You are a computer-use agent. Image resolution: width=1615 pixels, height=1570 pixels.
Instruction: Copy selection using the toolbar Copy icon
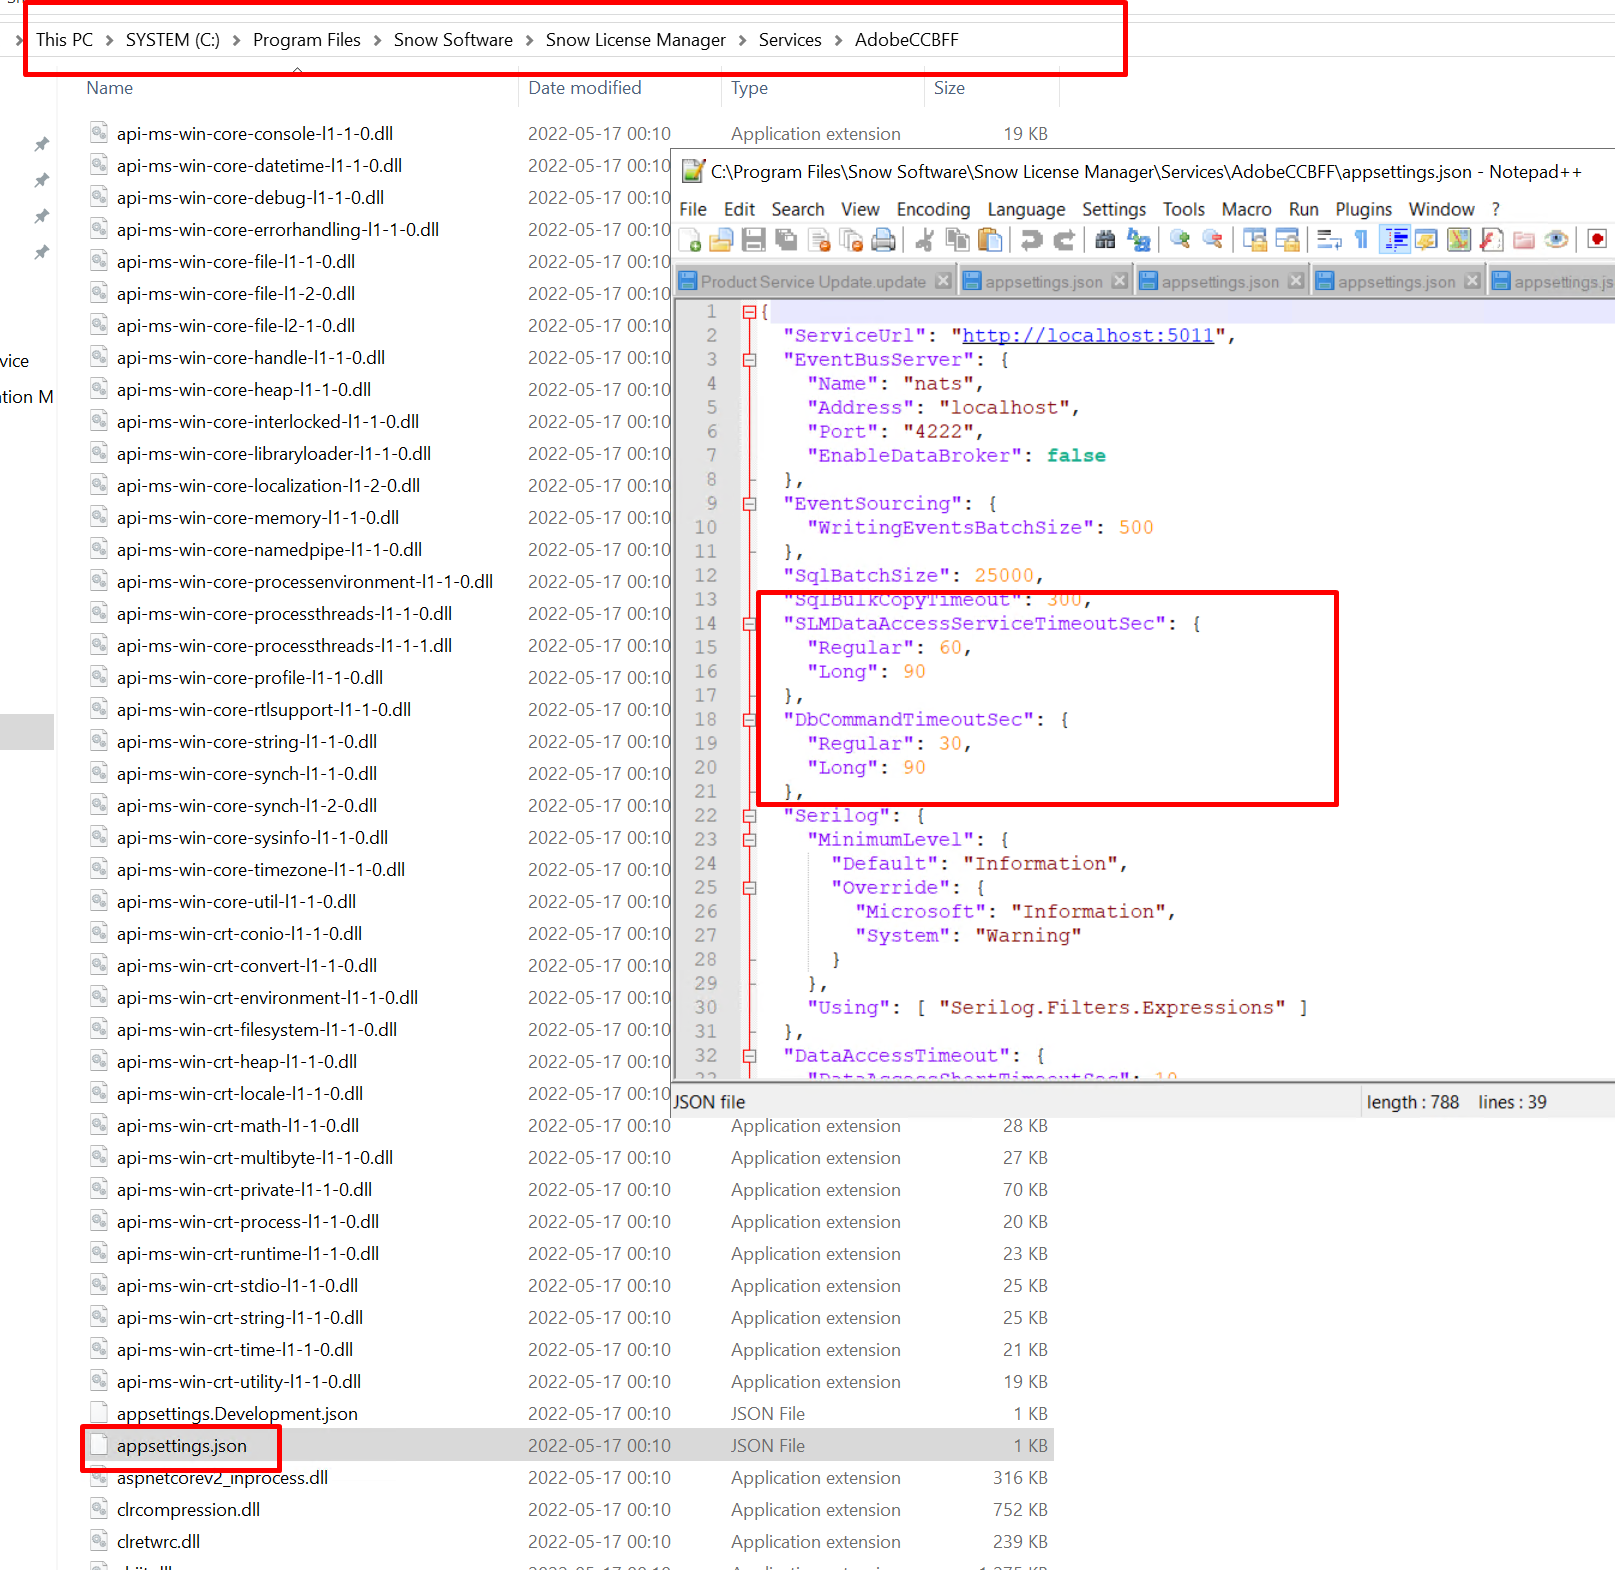[957, 240]
